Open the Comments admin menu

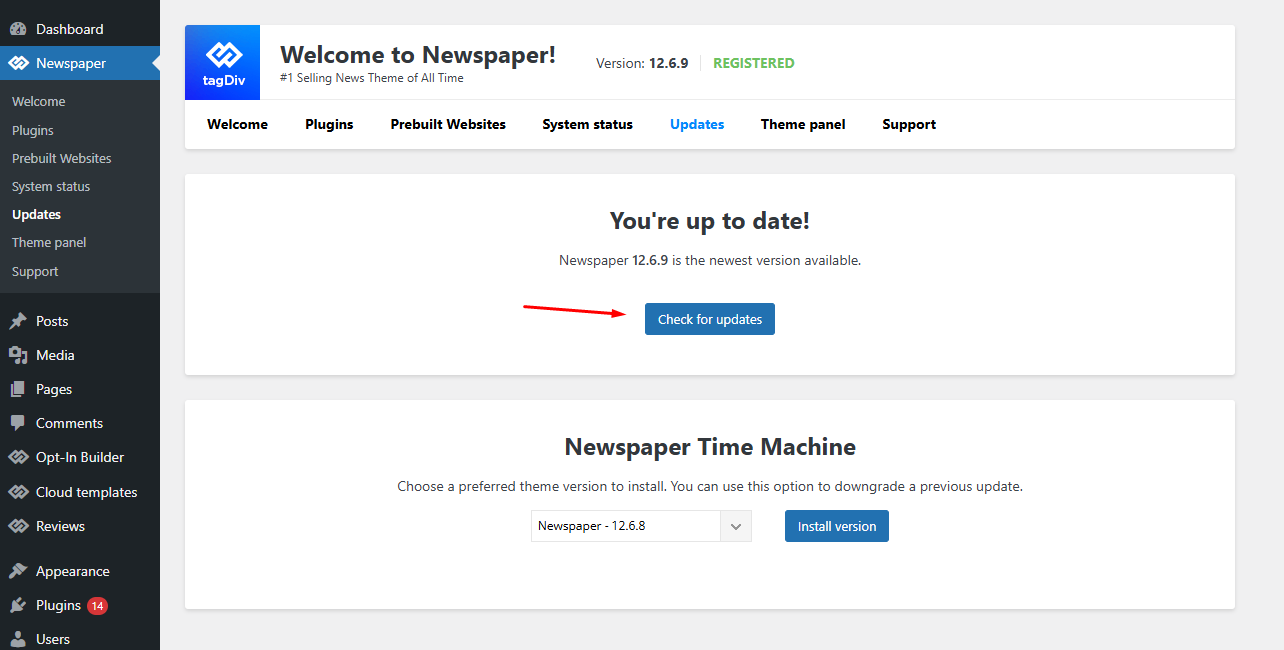[x=80, y=423]
